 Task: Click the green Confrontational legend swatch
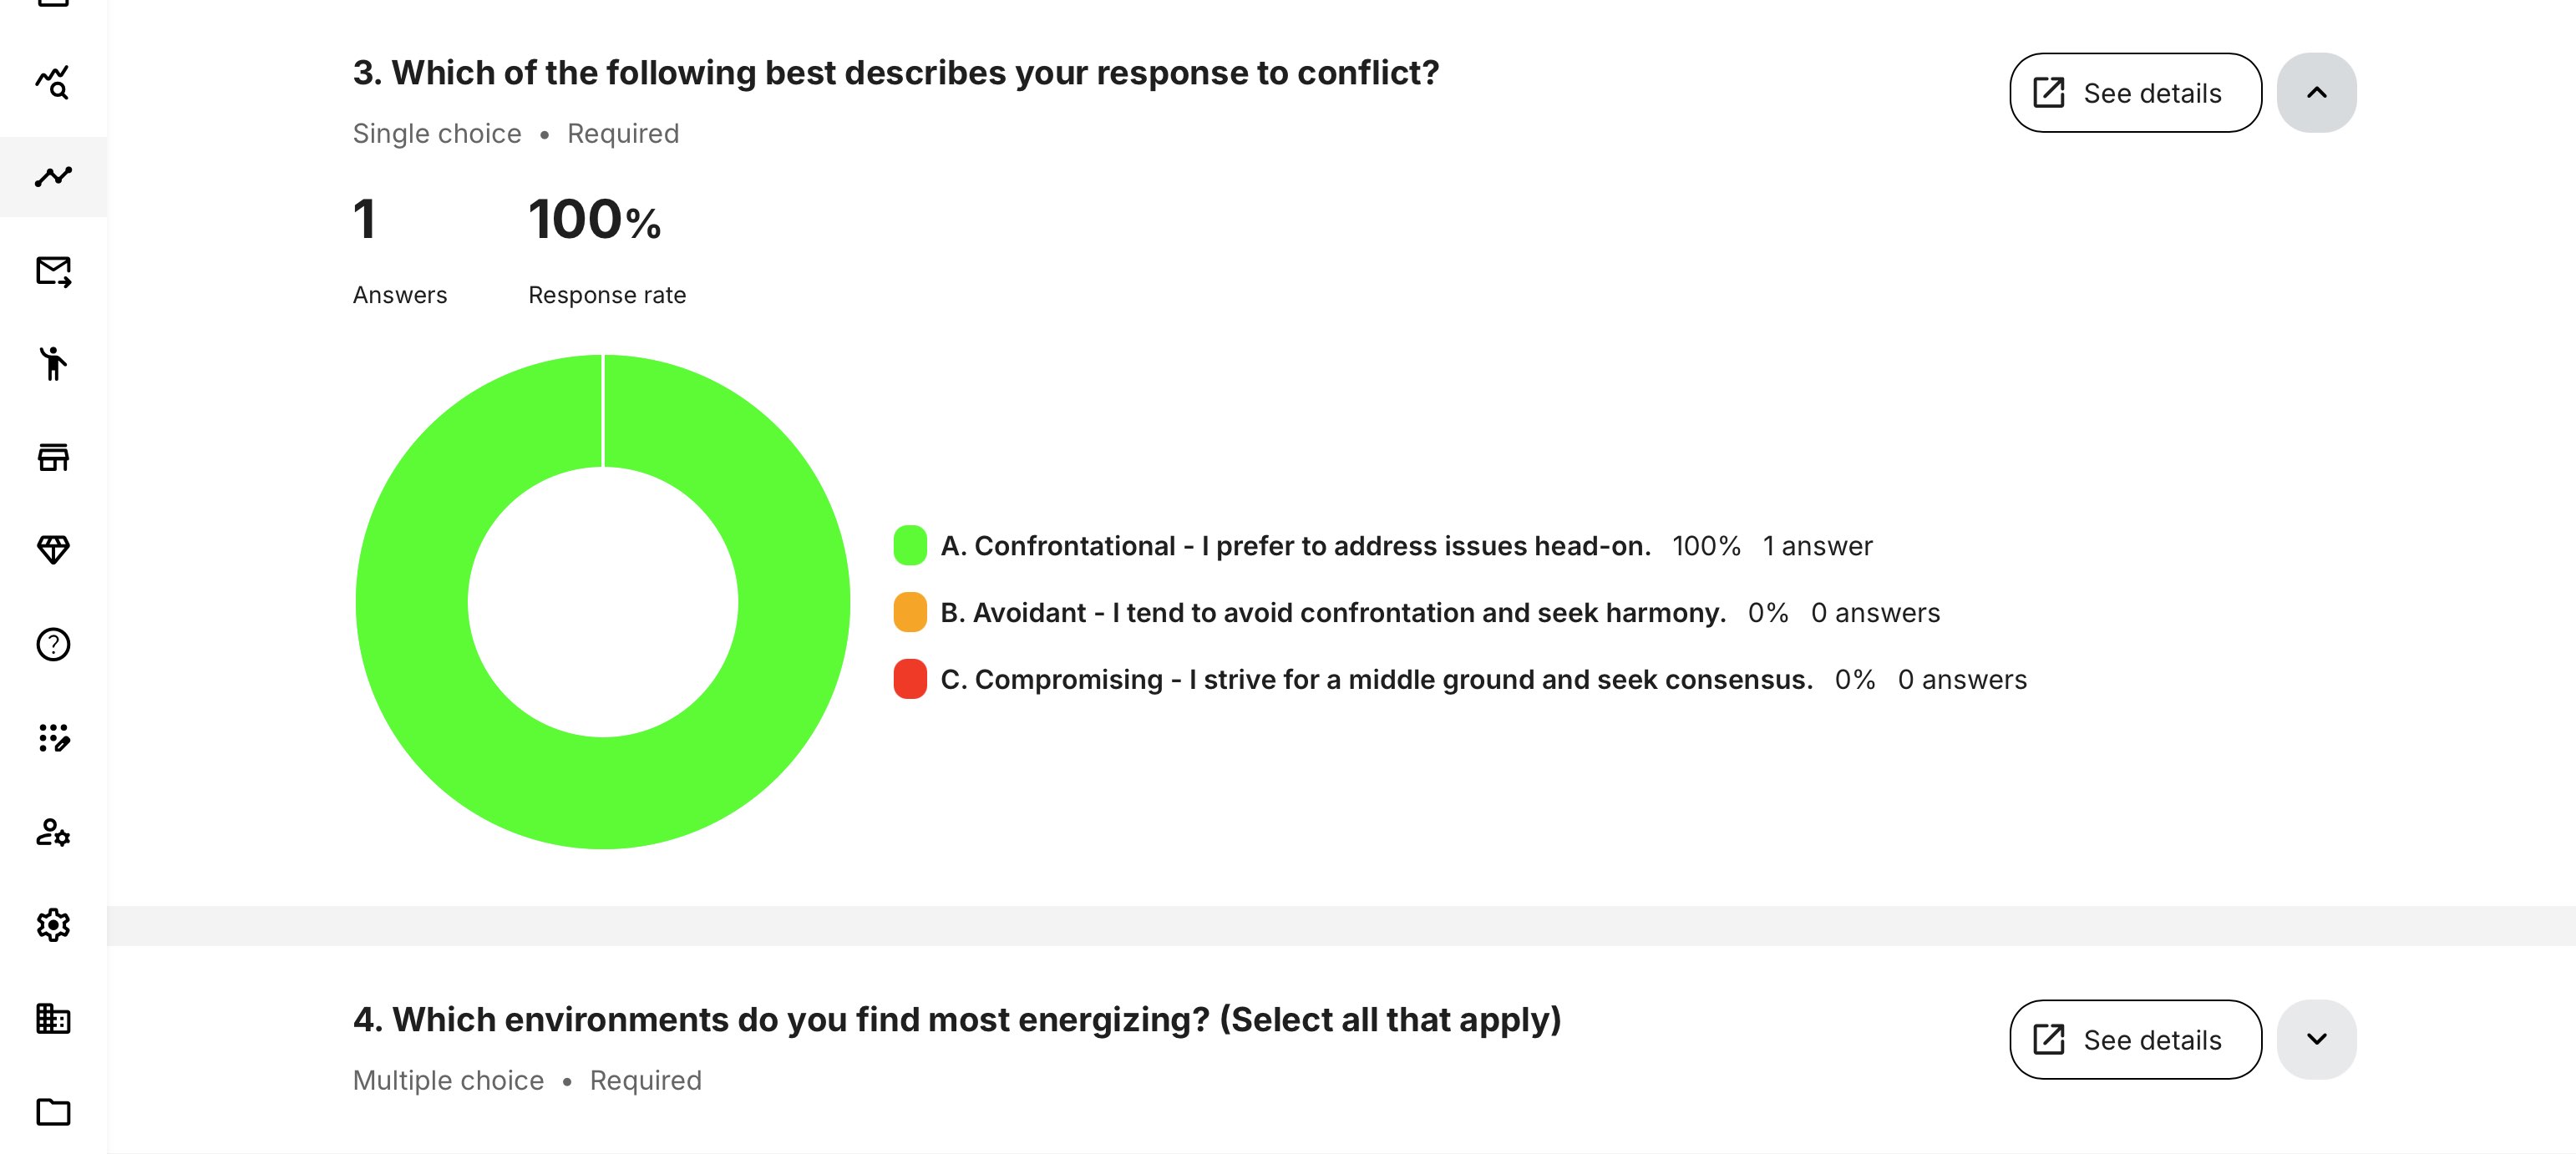click(x=909, y=545)
